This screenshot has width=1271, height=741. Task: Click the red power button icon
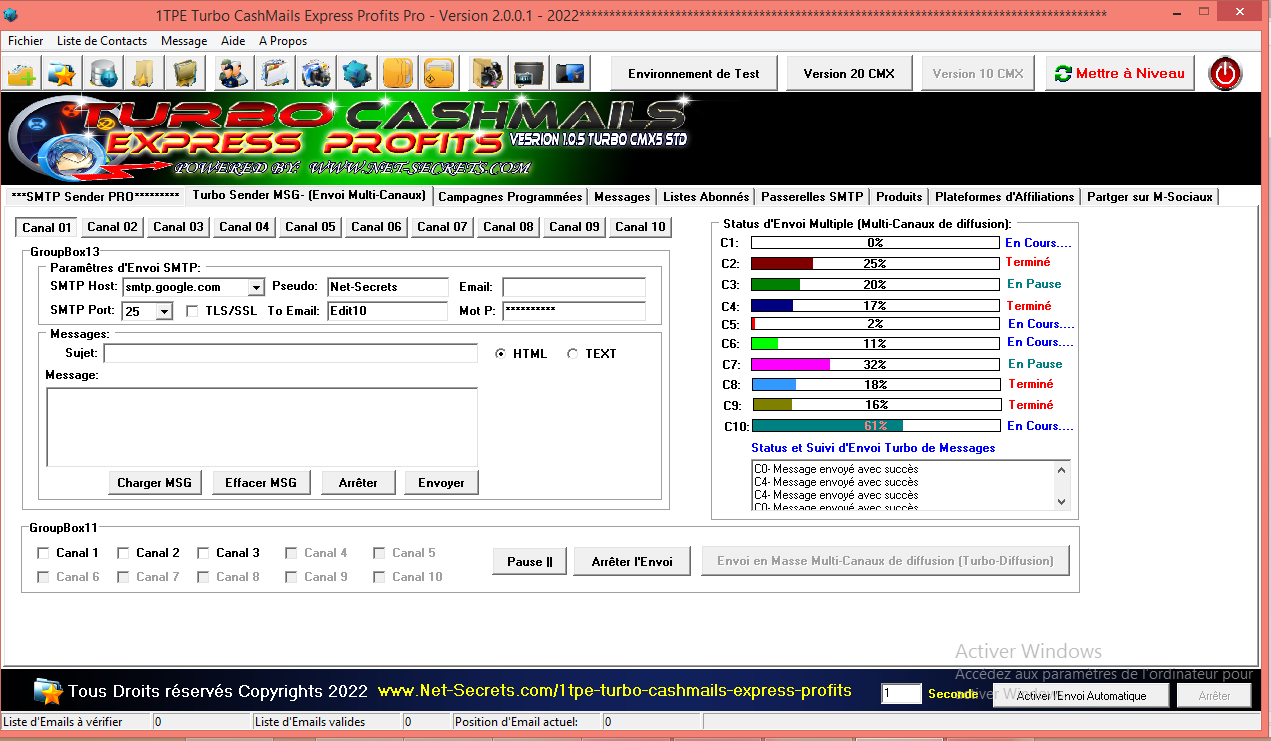pyautogui.click(x=1225, y=73)
